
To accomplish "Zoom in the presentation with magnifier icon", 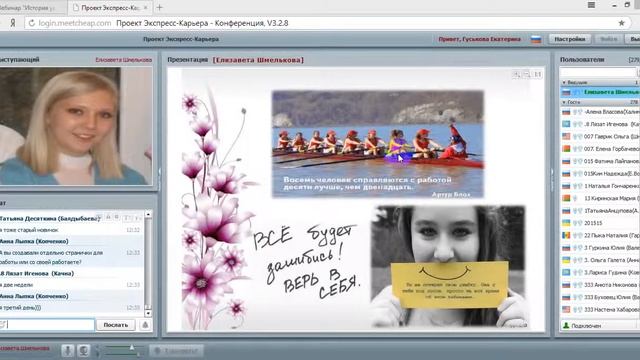I will pos(516,74).
